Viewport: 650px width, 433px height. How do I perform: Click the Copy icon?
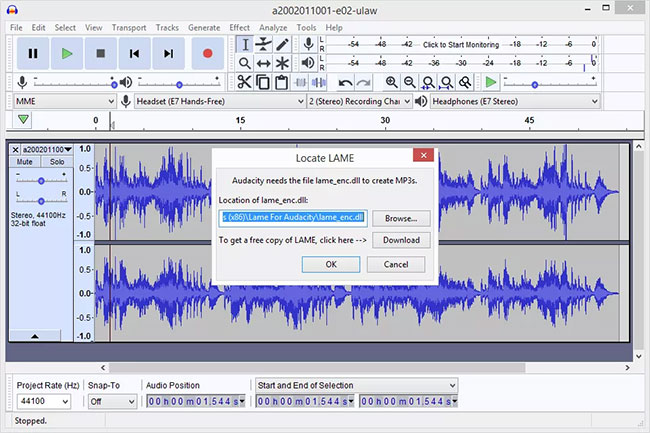pyautogui.click(x=263, y=82)
